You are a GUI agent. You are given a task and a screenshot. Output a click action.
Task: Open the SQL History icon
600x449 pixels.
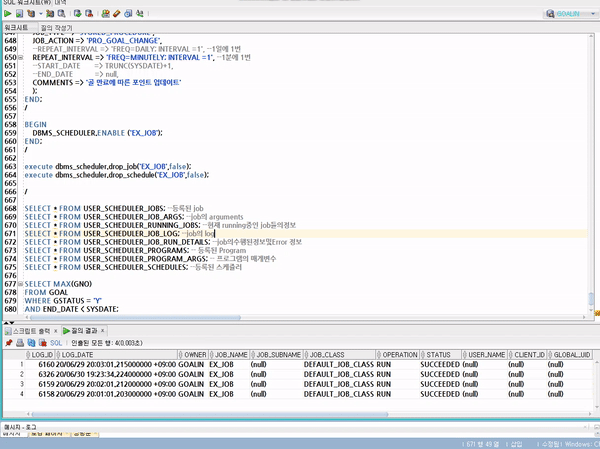pos(128,14)
